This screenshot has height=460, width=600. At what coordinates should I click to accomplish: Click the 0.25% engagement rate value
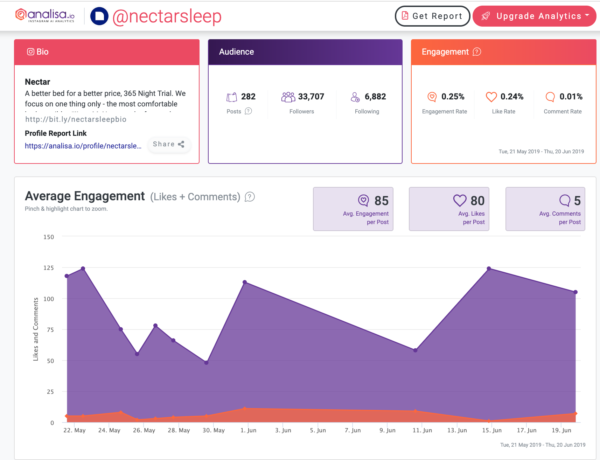pos(453,96)
